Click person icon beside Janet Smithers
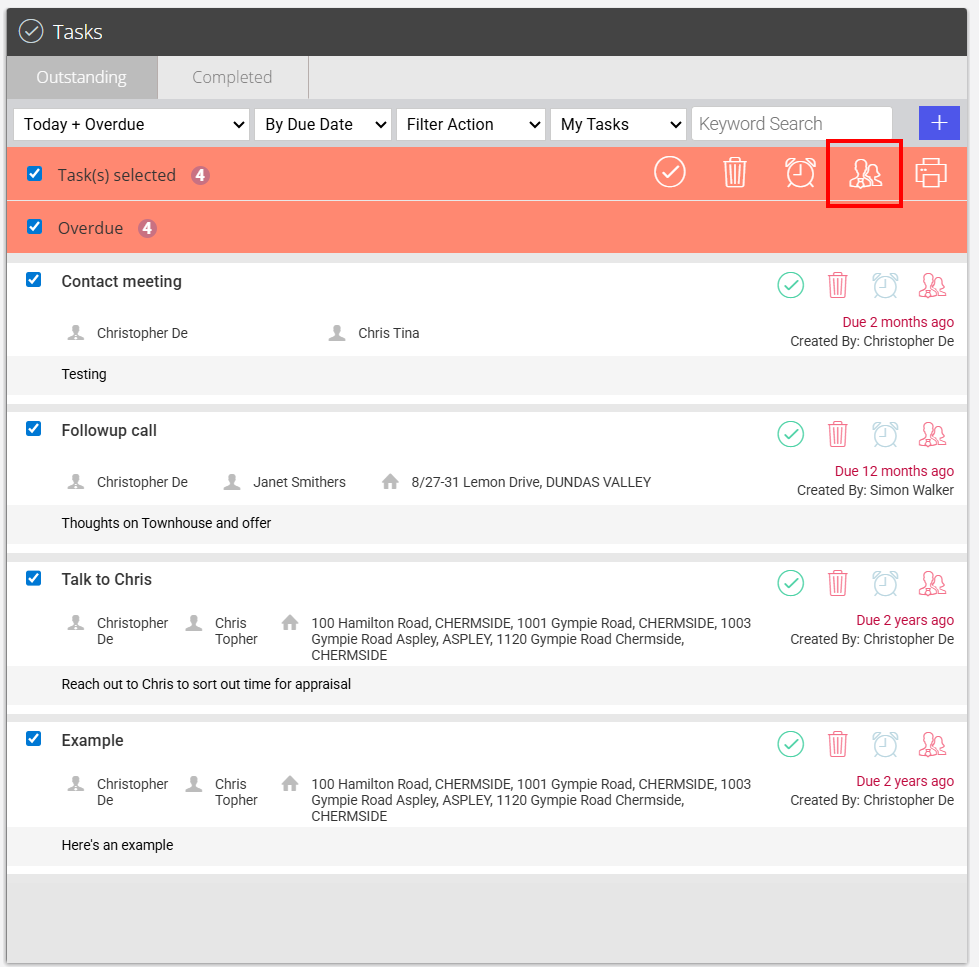 pyautogui.click(x=232, y=481)
